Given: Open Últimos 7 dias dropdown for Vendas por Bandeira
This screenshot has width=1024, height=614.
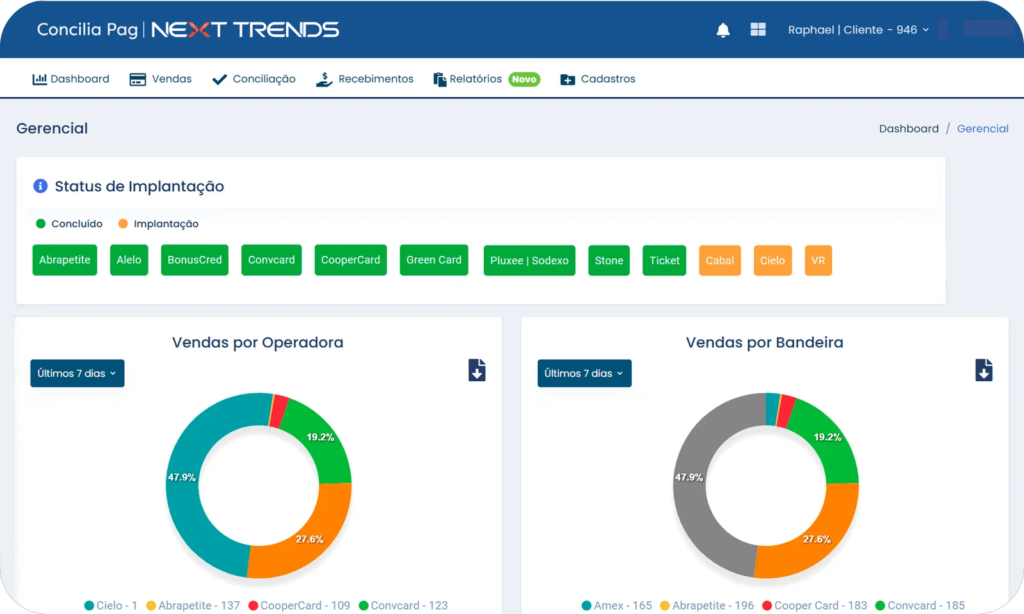Looking at the screenshot, I should (x=584, y=373).
